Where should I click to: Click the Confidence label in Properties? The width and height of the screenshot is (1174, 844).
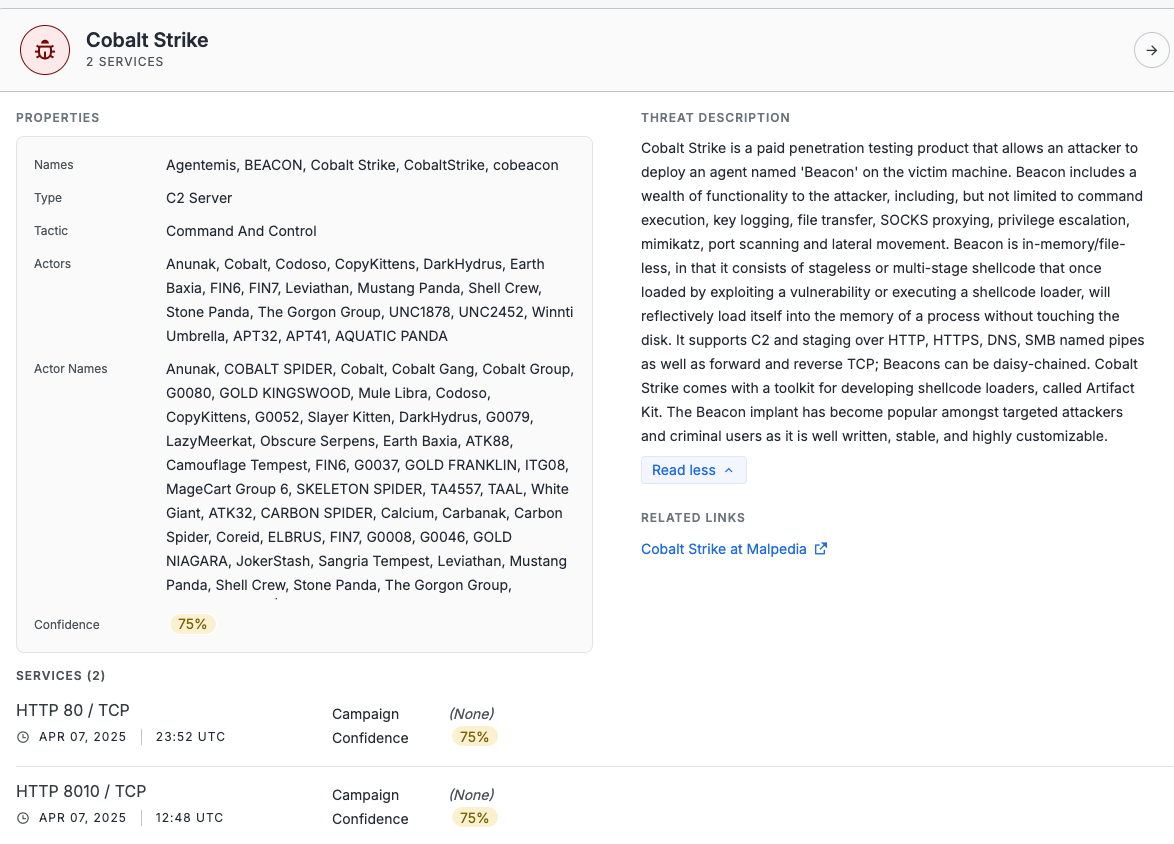click(67, 625)
